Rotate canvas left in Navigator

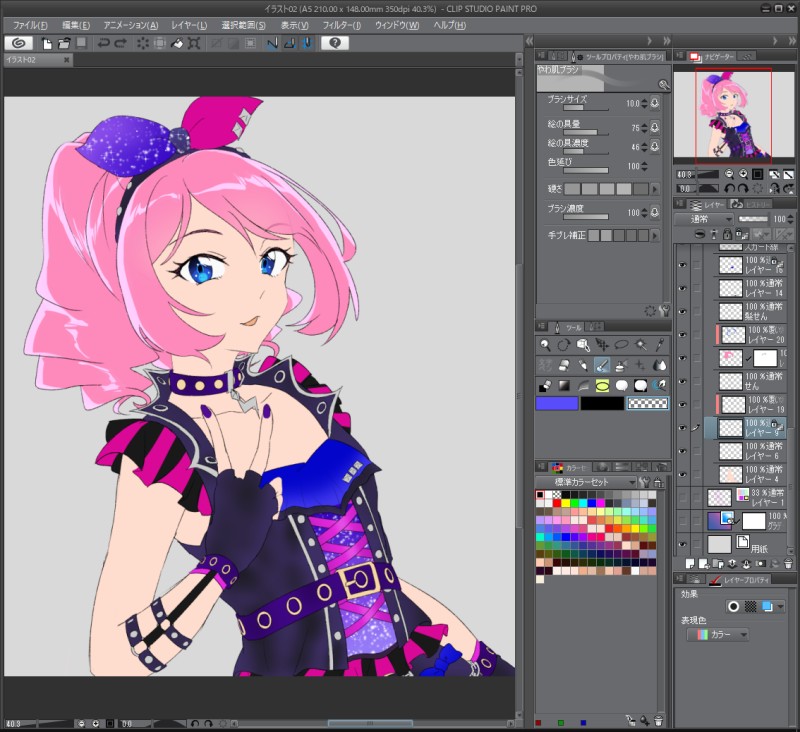click(x=729, y=189)
